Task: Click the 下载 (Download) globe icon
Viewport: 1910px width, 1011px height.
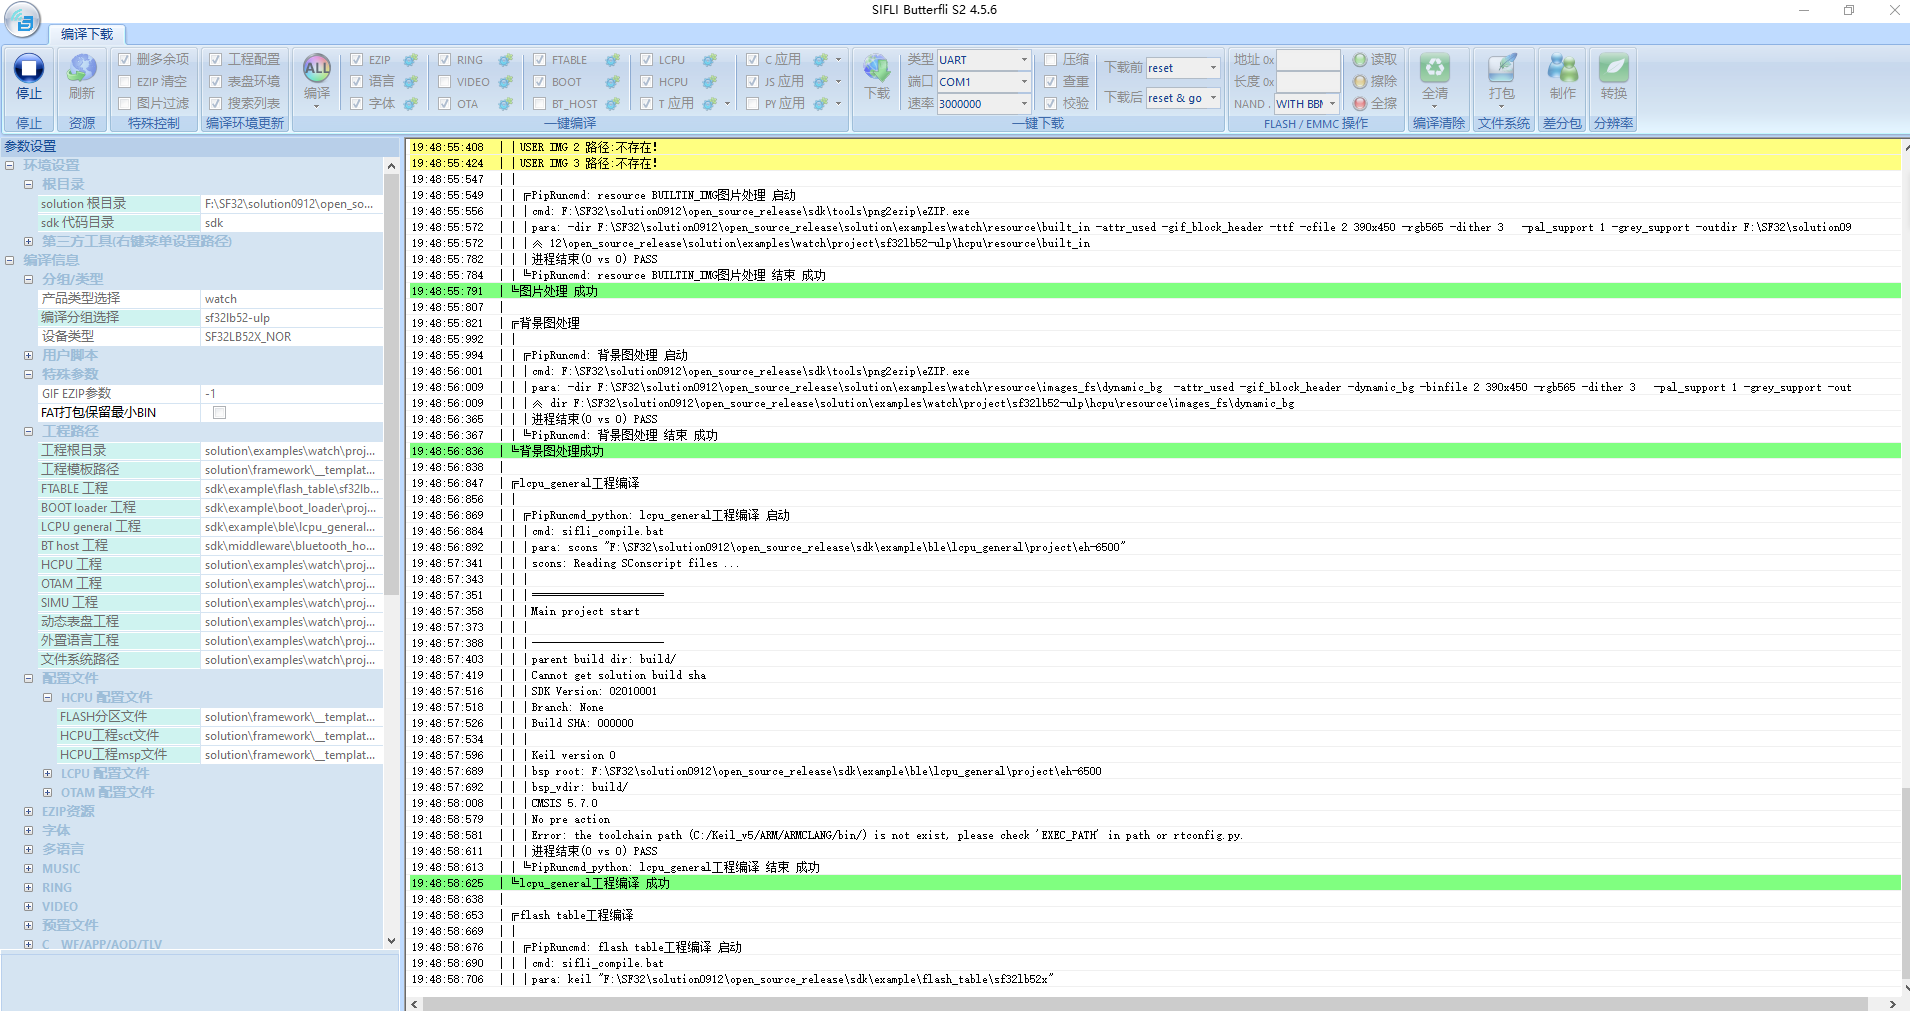Action: point(877,70)
